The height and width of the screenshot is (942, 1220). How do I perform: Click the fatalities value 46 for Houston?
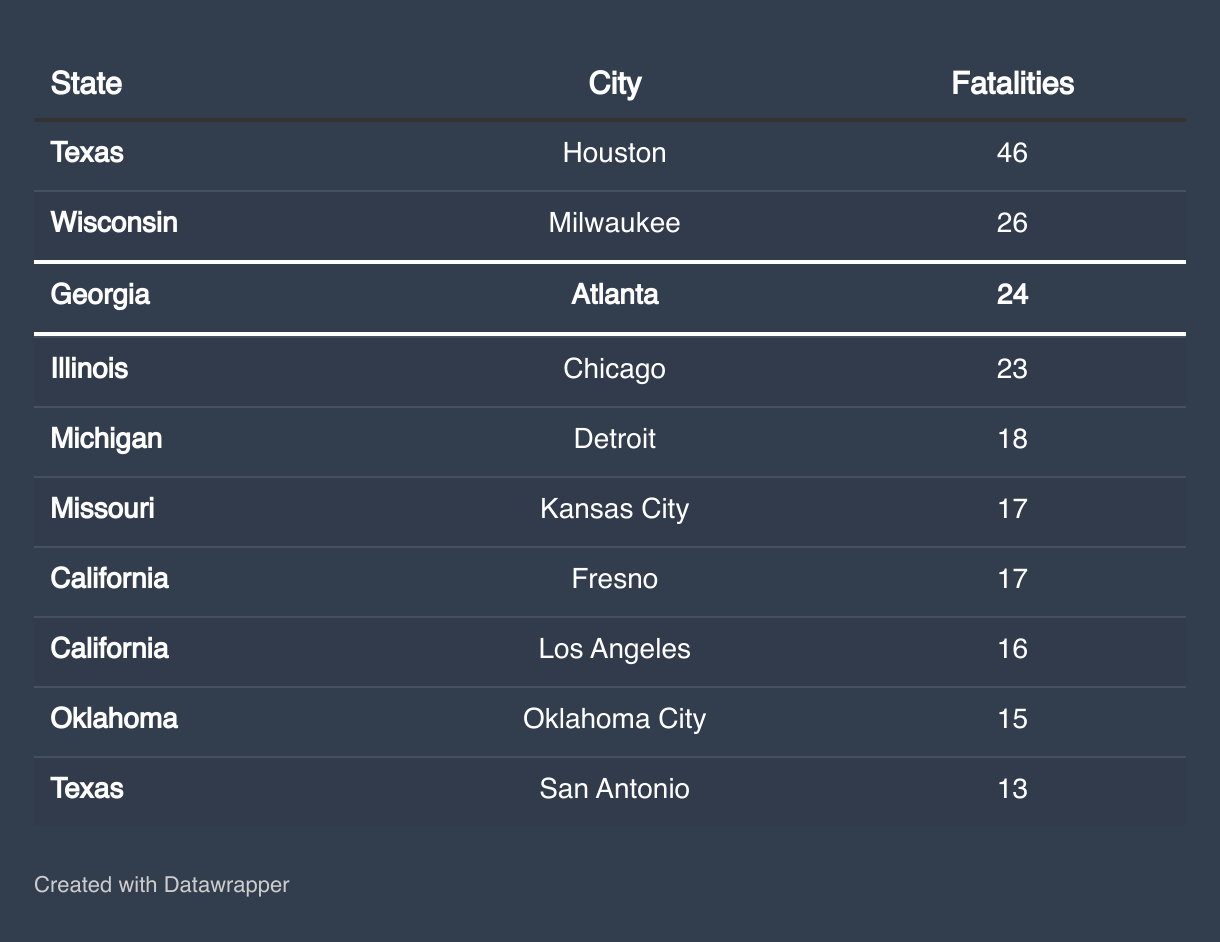point(1012,153)
